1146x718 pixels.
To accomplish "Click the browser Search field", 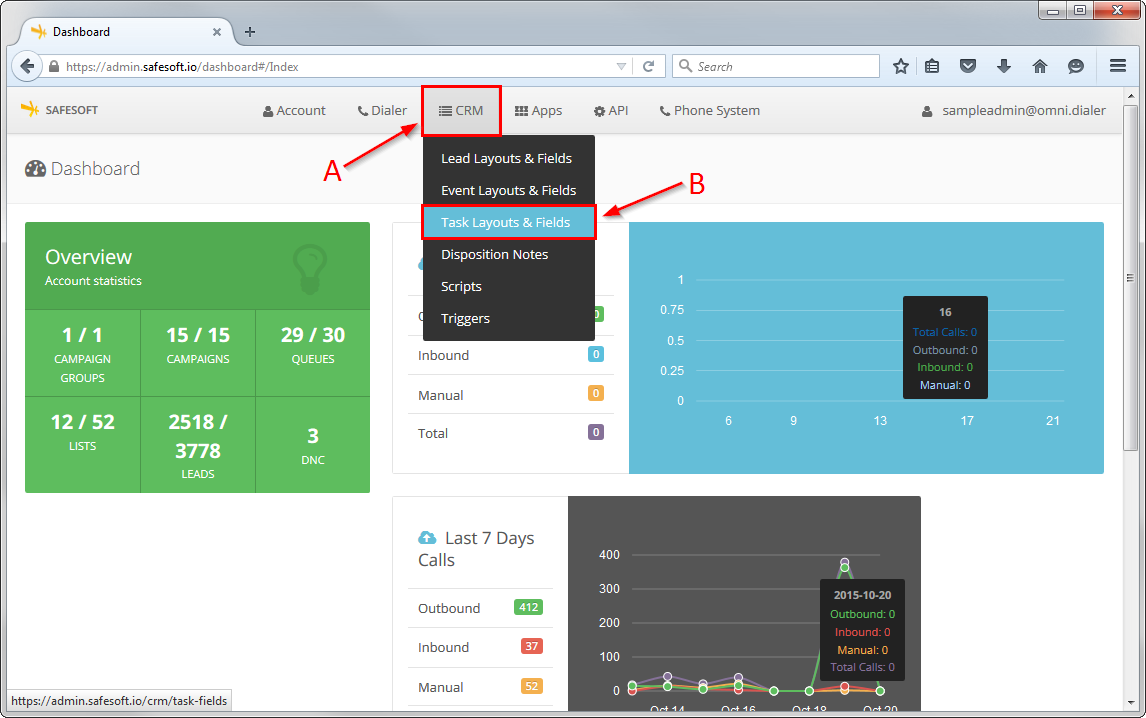I will [x=775, y=67].
